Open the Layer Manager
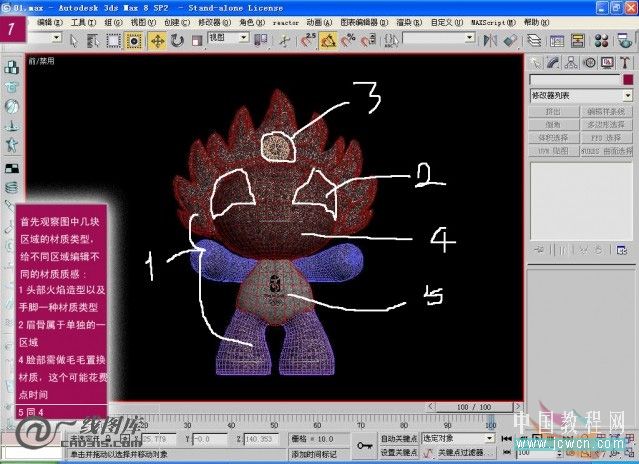Image resolution: width=639 pixels, height=464 pixels. [x=534, y=40]
